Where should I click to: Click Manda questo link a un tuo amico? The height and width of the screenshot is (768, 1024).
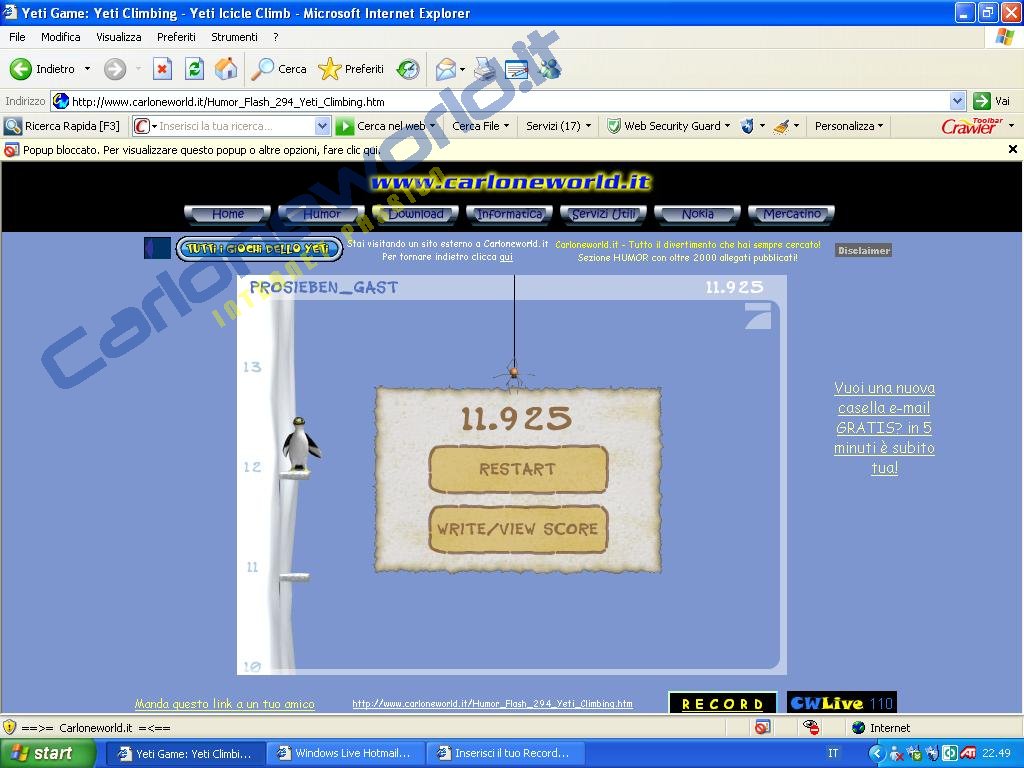pyautogui.click(x=225, y=704)
